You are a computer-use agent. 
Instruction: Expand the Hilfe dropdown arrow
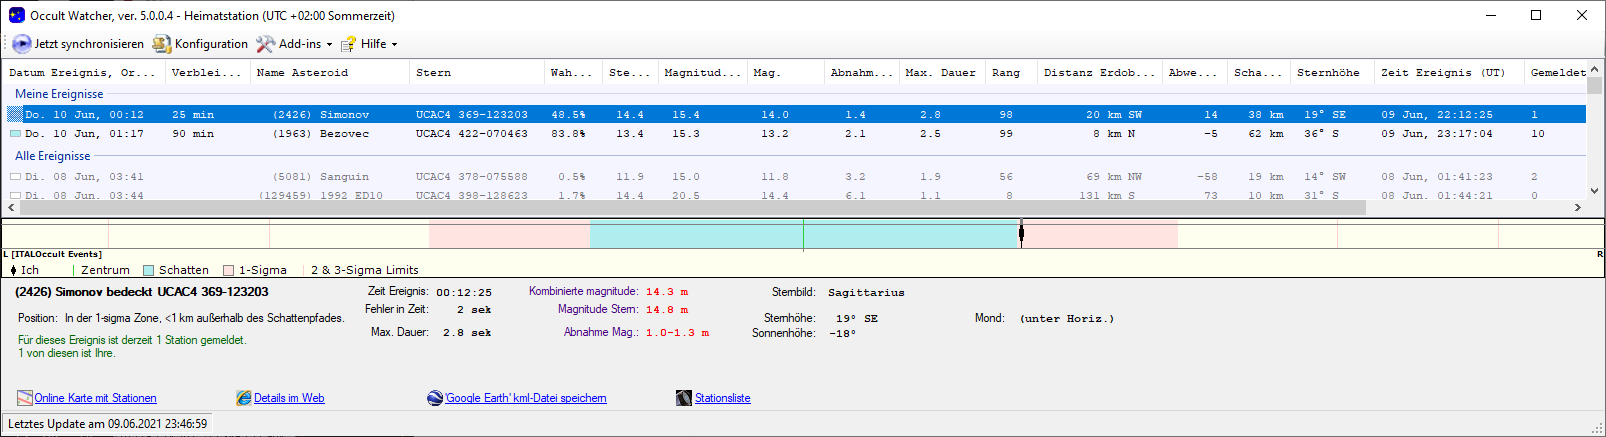(394, 45)
